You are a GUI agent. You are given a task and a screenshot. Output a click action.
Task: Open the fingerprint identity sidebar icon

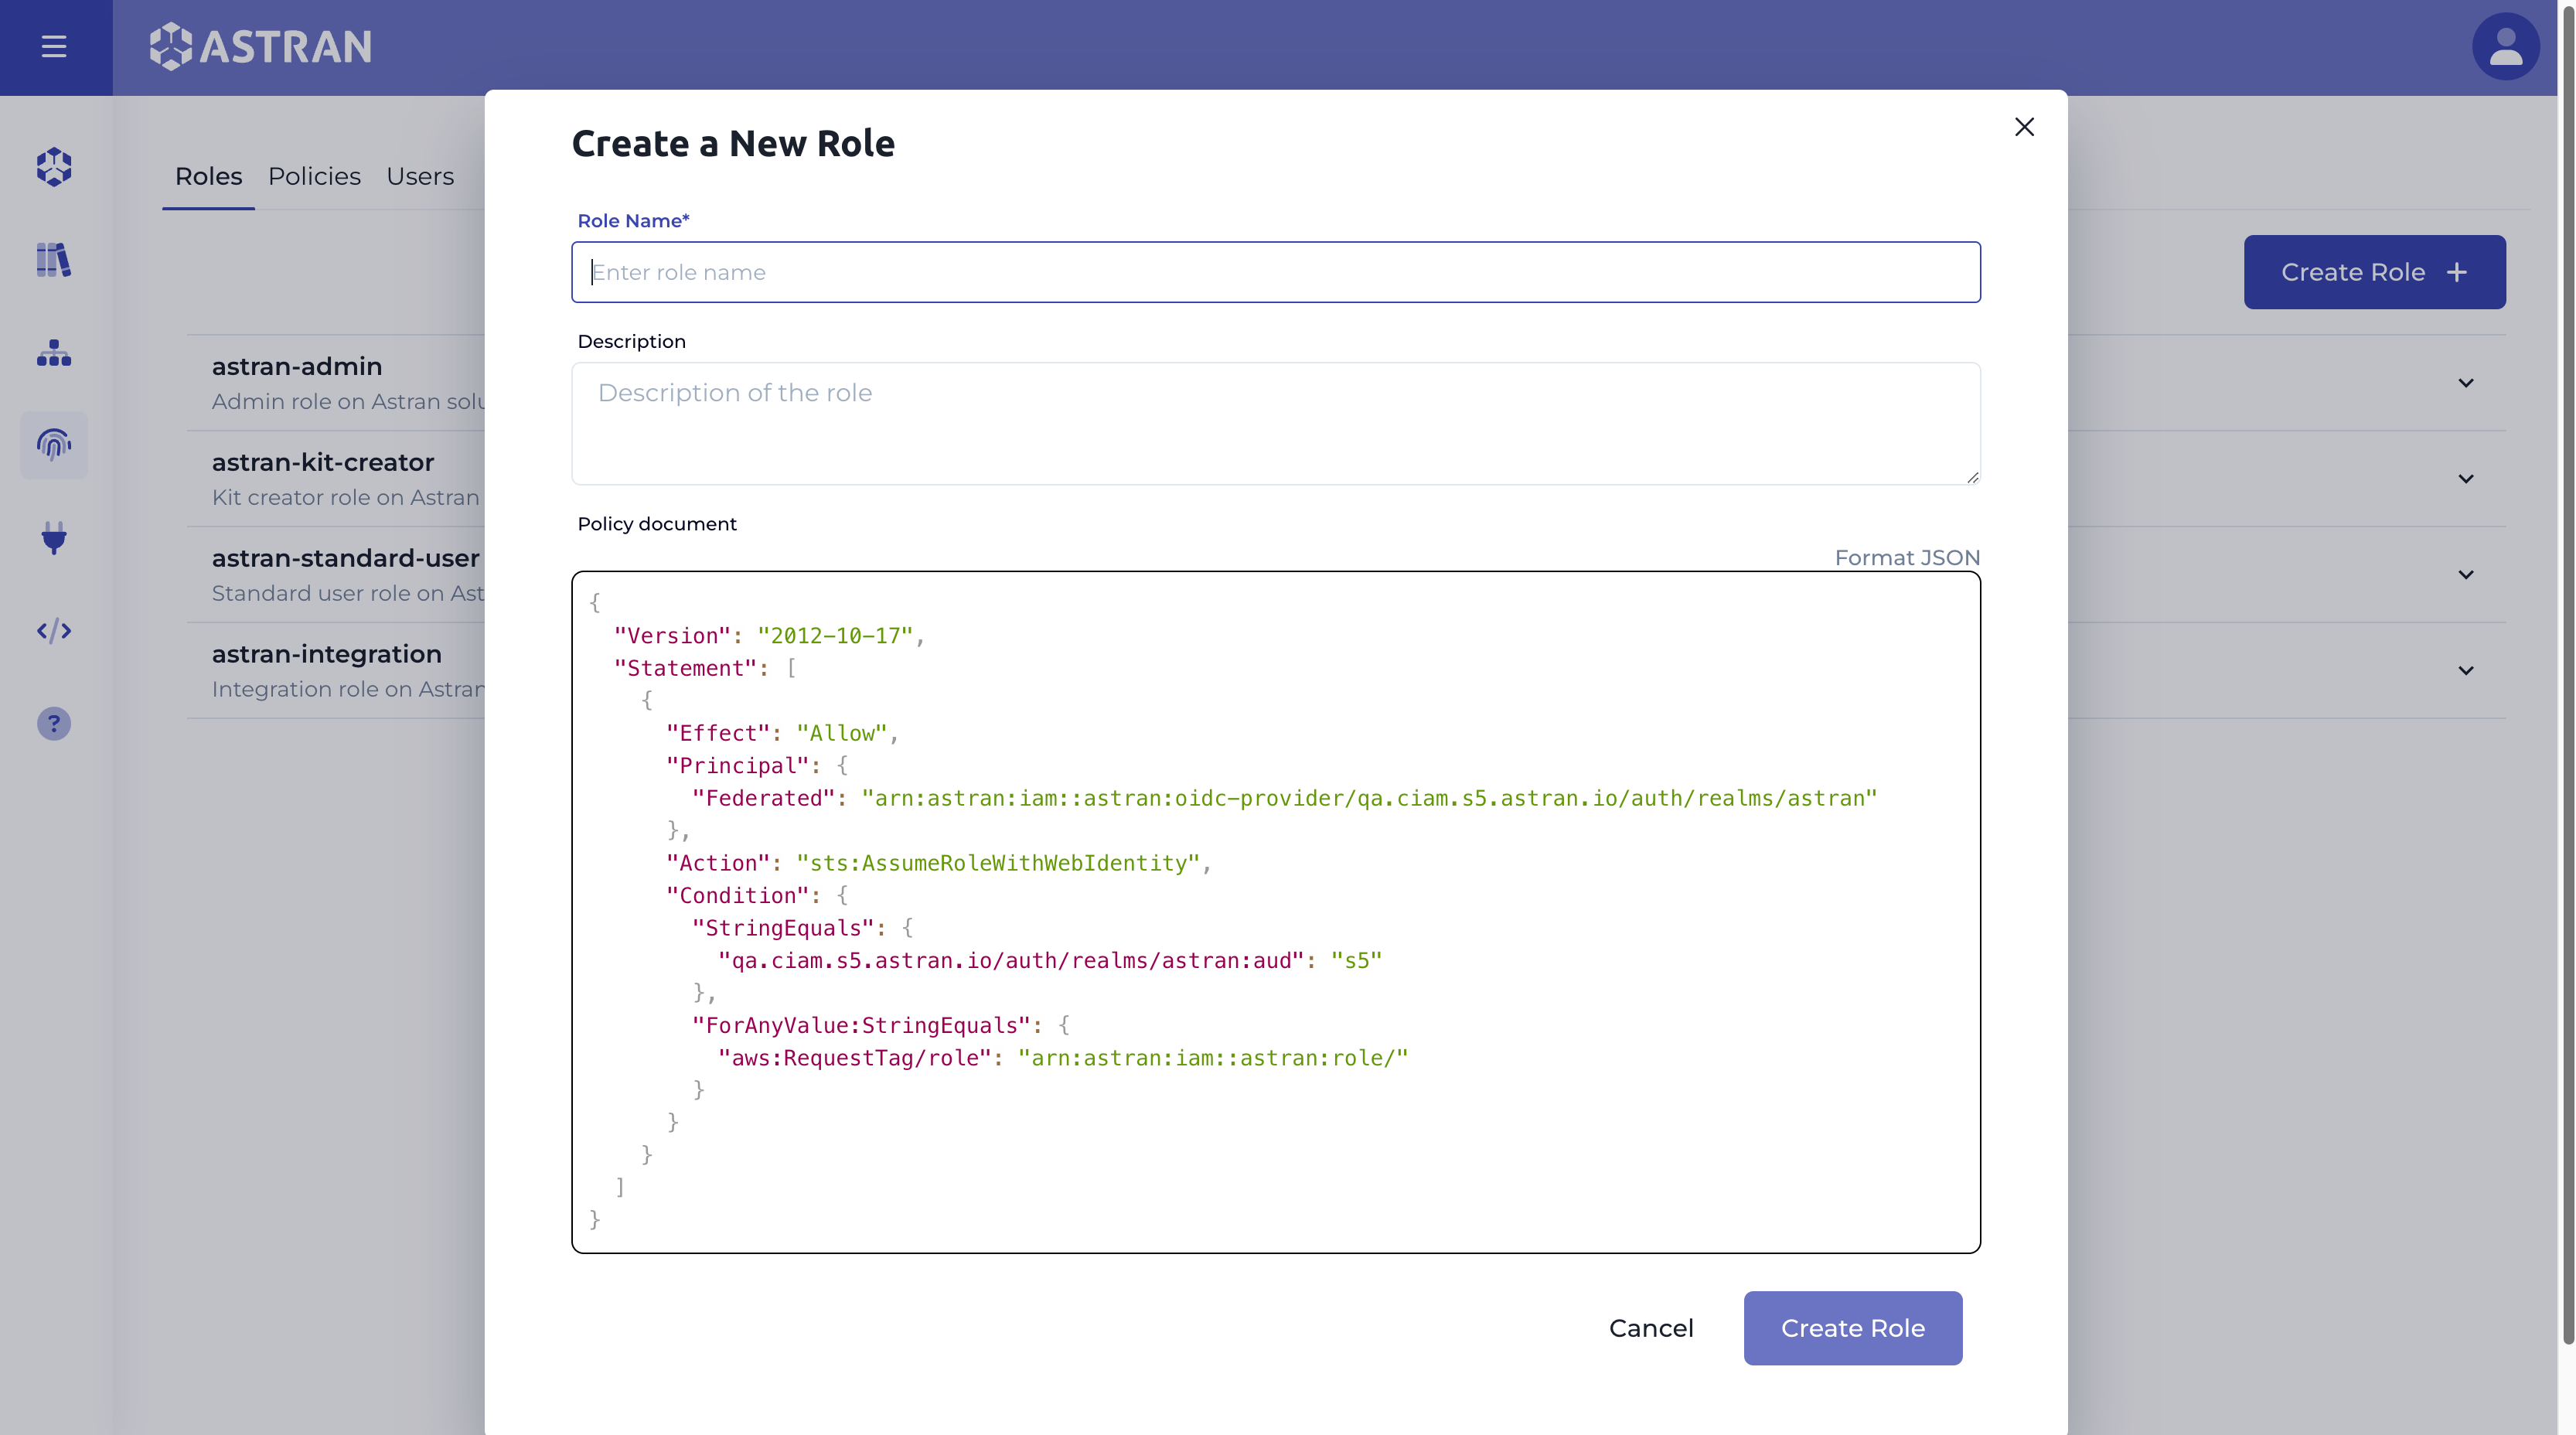click(x=54, y=445)
